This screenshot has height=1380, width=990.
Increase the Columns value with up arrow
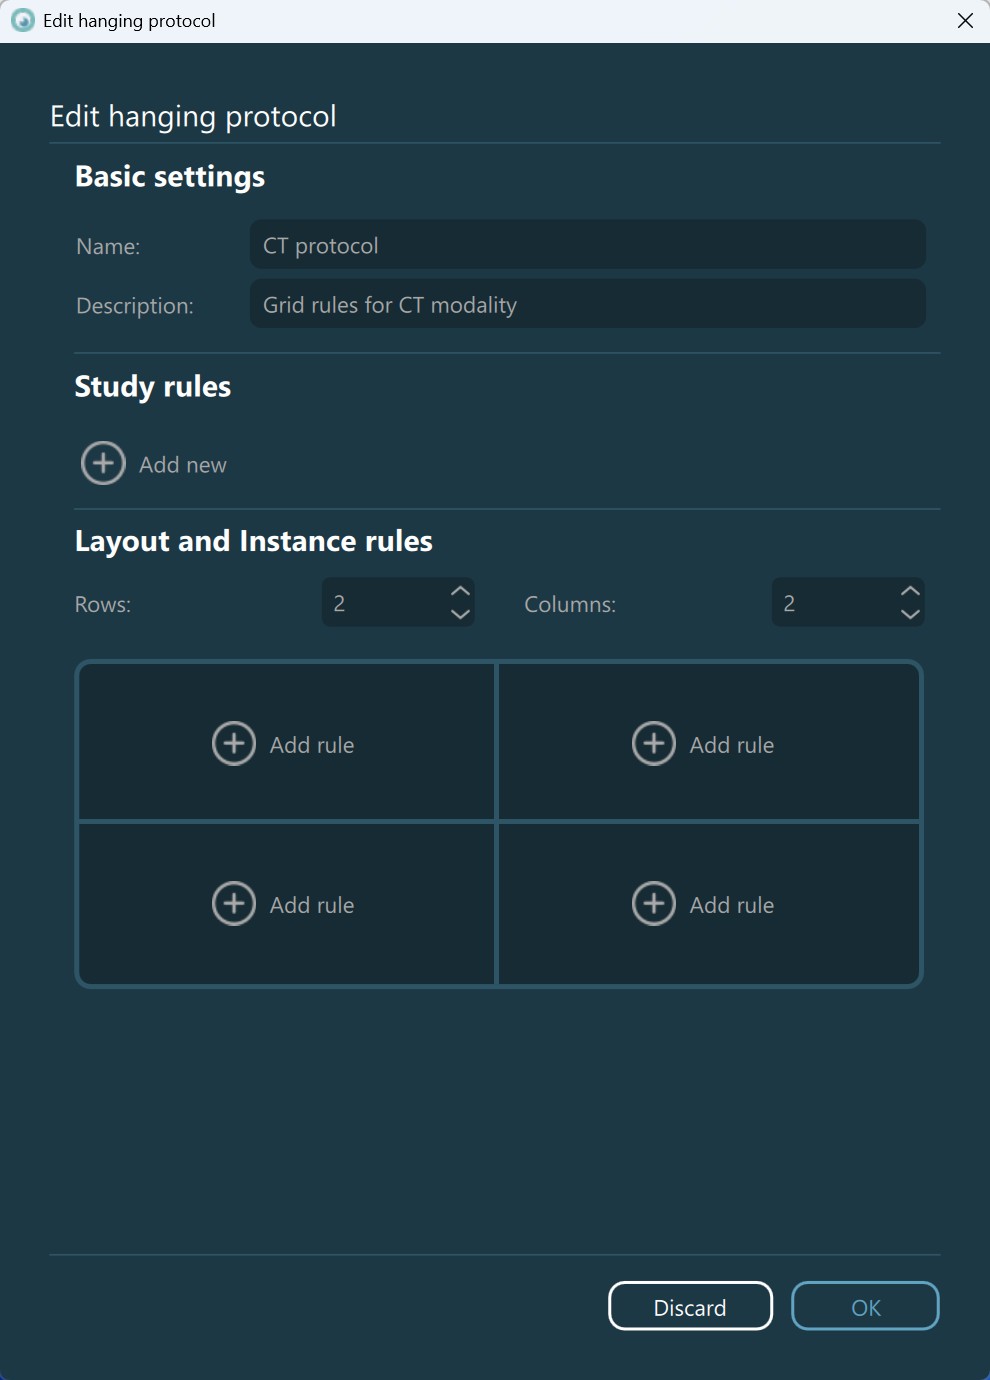coord(910,591)
